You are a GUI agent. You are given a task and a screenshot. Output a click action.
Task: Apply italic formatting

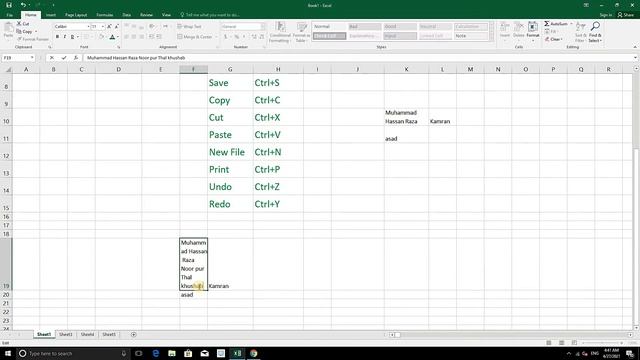point(65,37)
